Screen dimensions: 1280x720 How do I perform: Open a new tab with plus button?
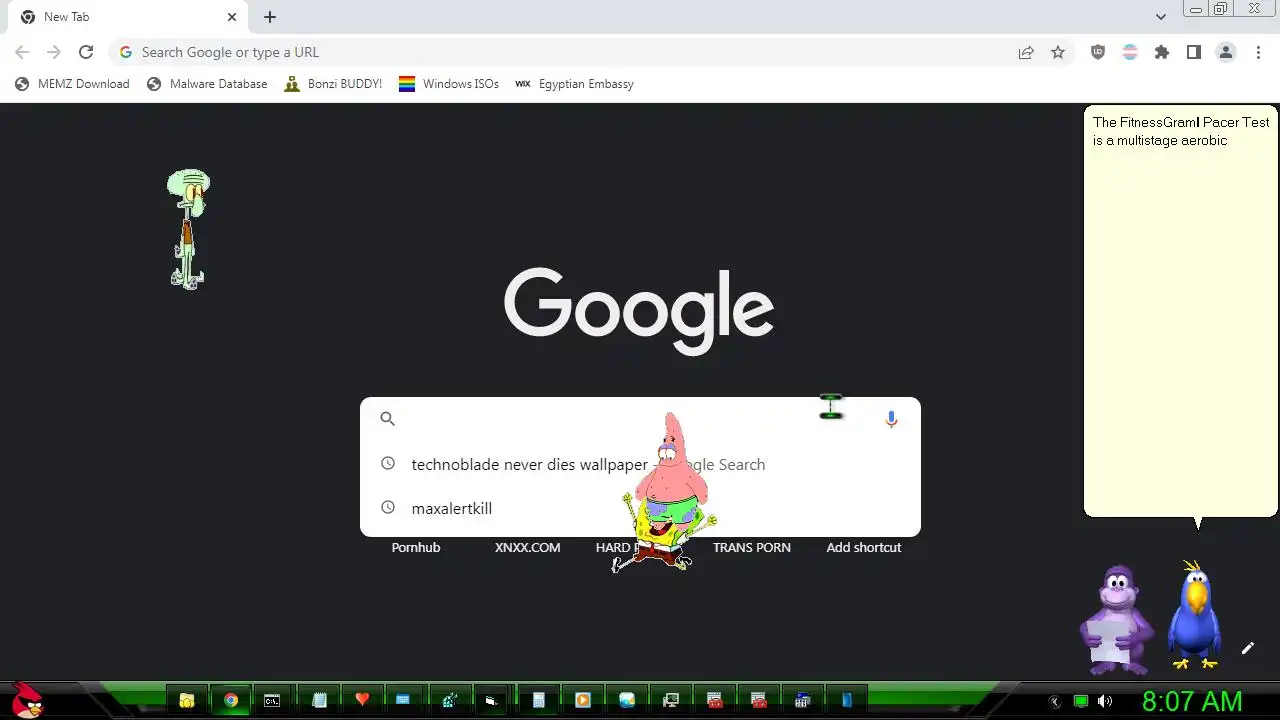click(270, 17)
